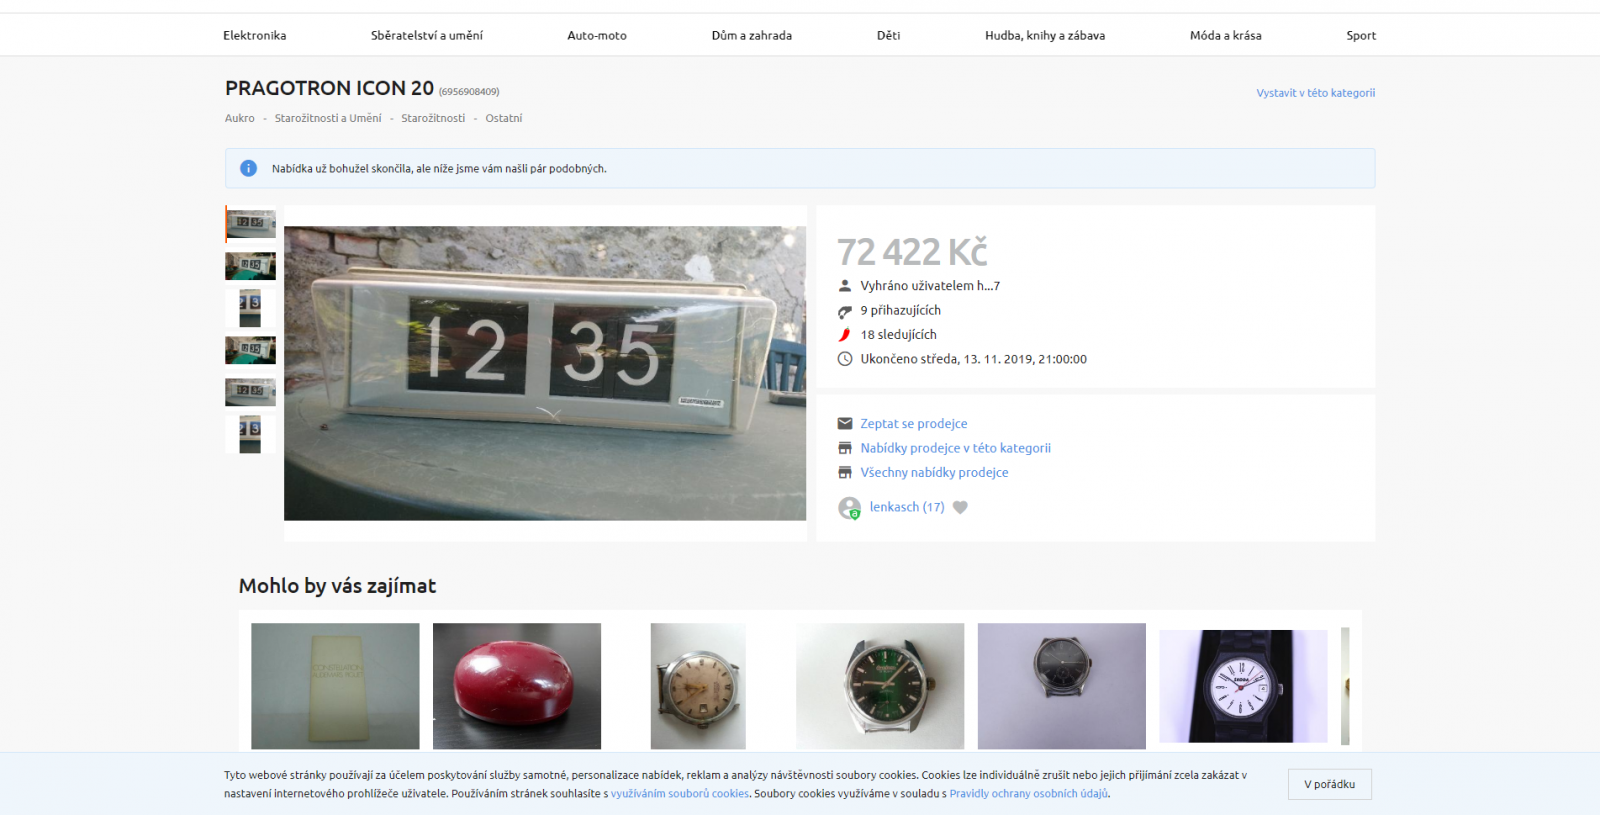Open Všechny nabídky prodejce

point(934,473)
